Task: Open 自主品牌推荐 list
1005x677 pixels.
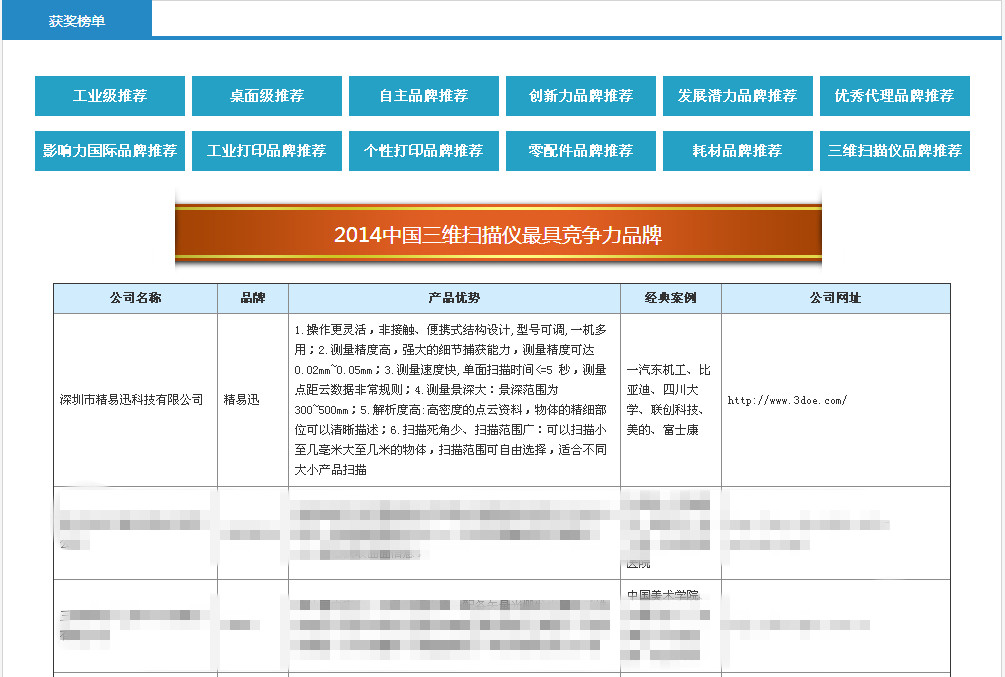Action: click(x=424, y=96)
